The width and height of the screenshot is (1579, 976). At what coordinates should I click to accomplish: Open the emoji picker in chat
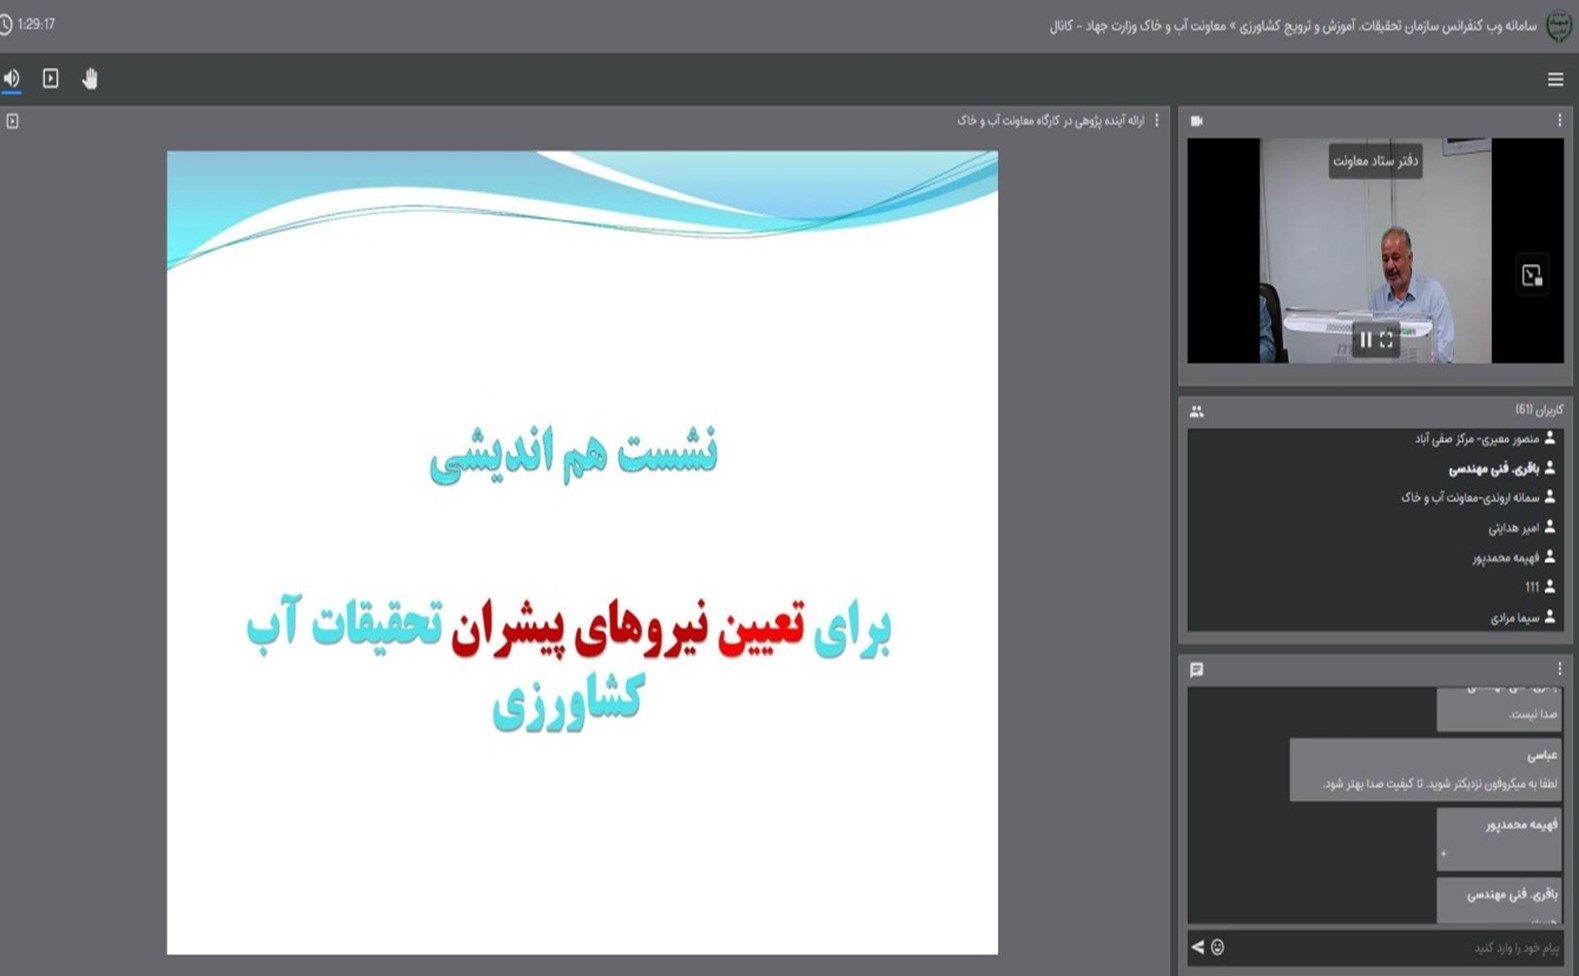[x=1217, y=947]
